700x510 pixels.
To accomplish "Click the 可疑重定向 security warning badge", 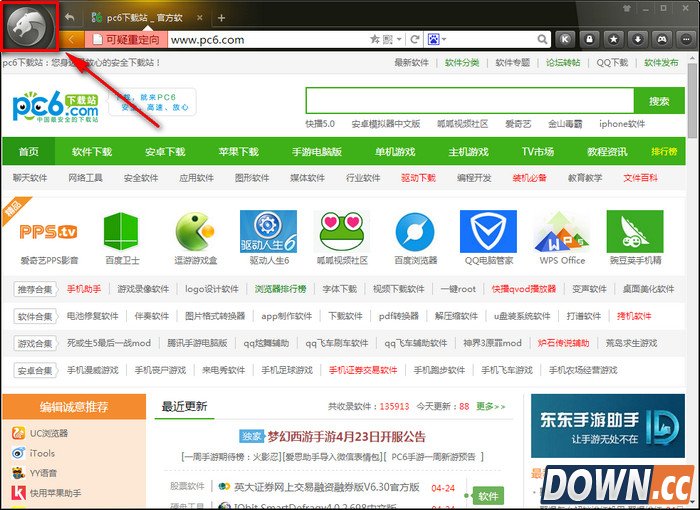I will 126,40.
